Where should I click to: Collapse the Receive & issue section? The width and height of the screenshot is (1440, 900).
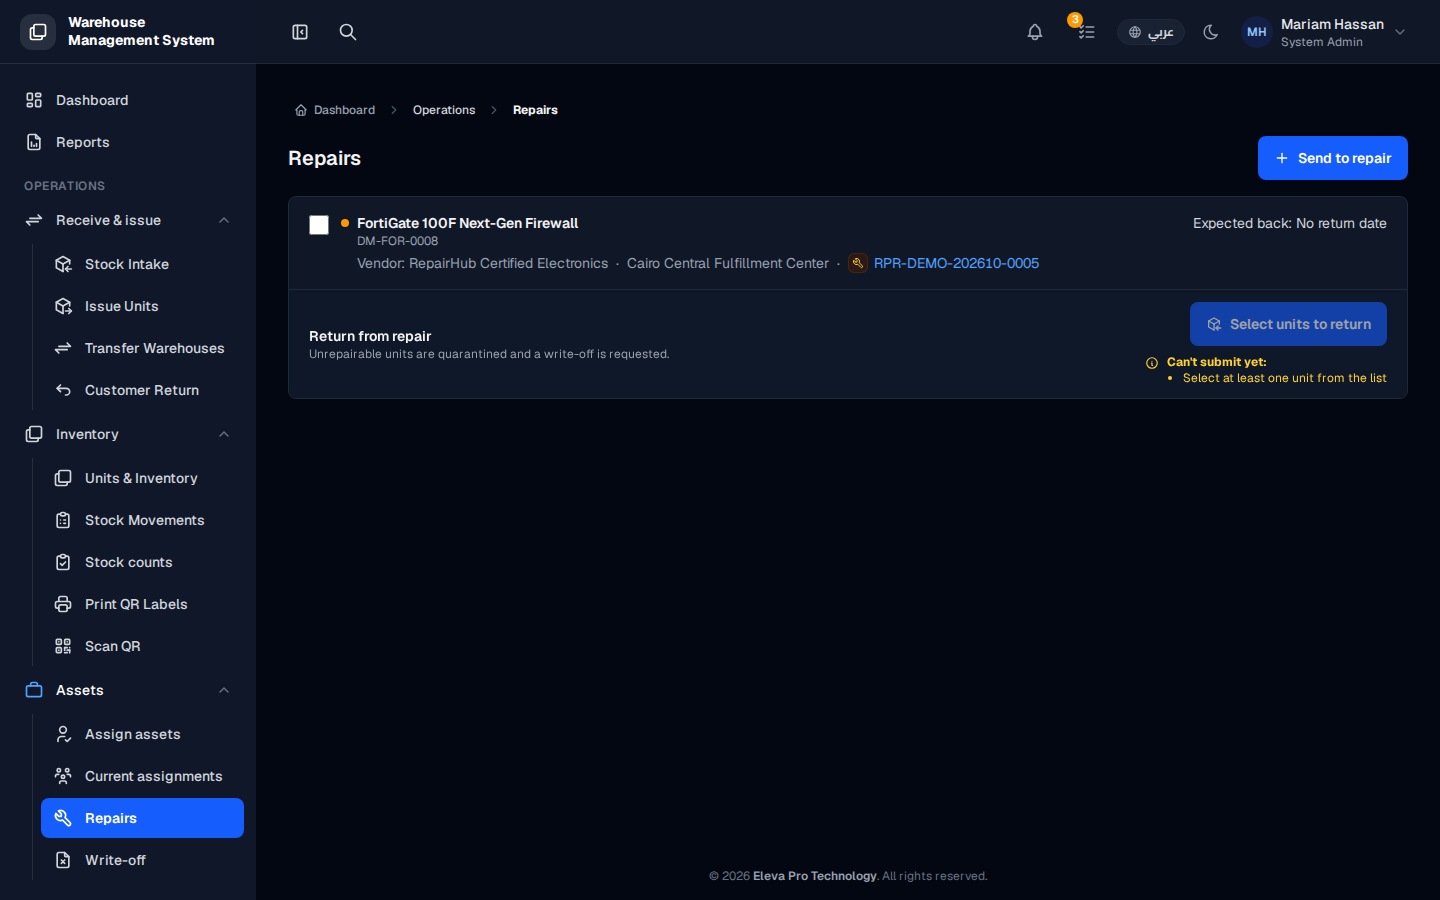(128, 220)
